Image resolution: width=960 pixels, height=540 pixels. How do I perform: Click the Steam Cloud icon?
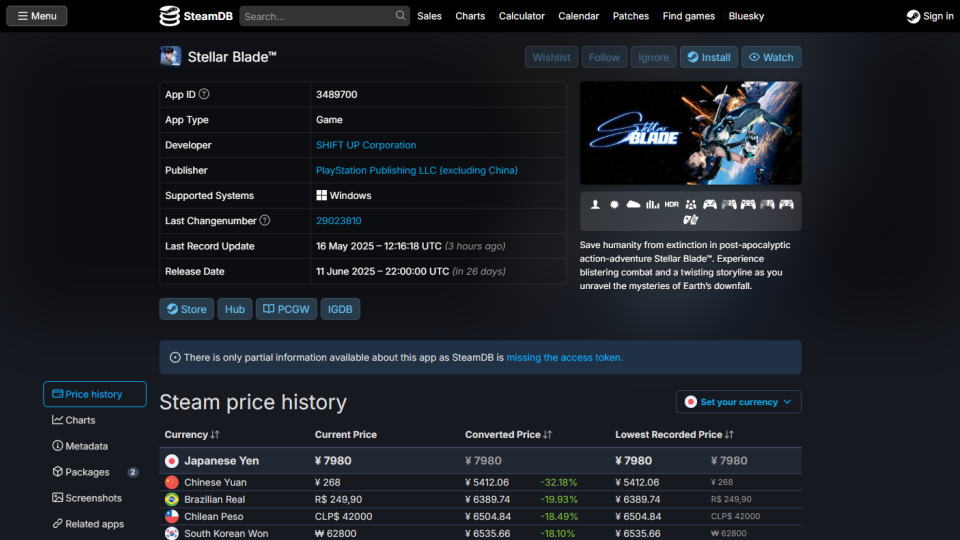click(x=633, y=204)
